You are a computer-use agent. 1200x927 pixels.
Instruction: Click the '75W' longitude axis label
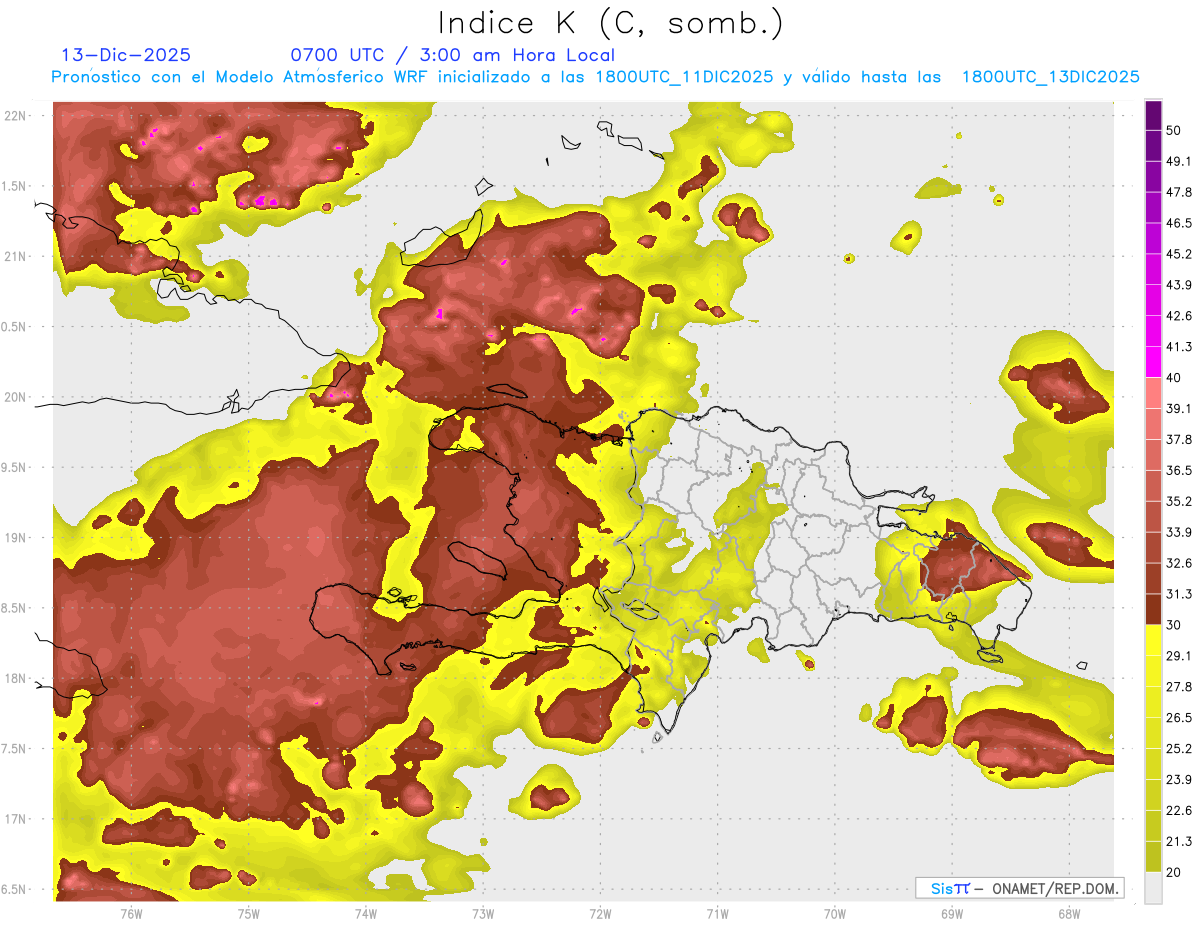[249, 913]
